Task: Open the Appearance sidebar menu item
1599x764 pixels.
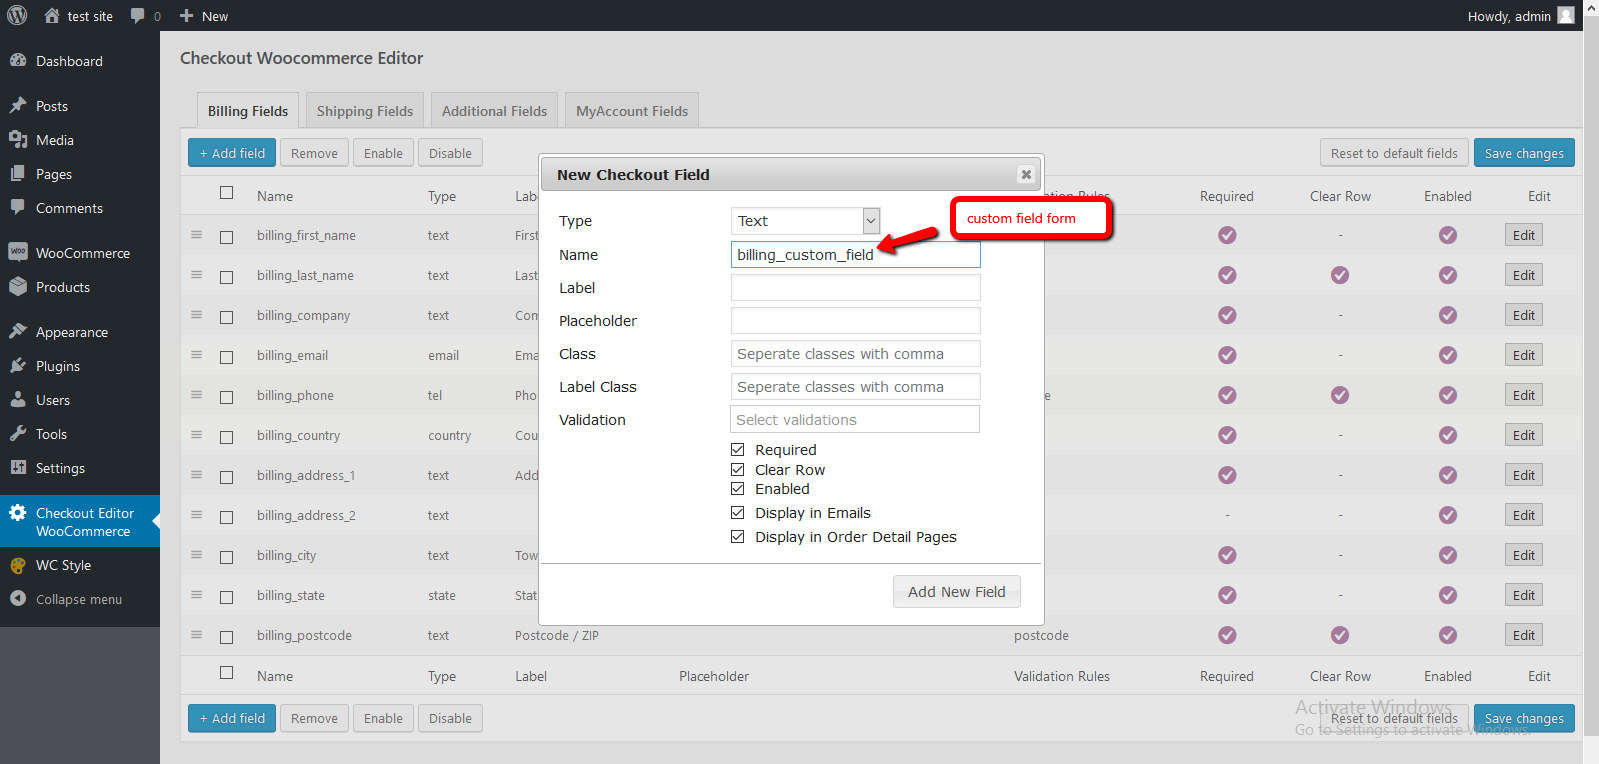Action: (x=80, y=332)
